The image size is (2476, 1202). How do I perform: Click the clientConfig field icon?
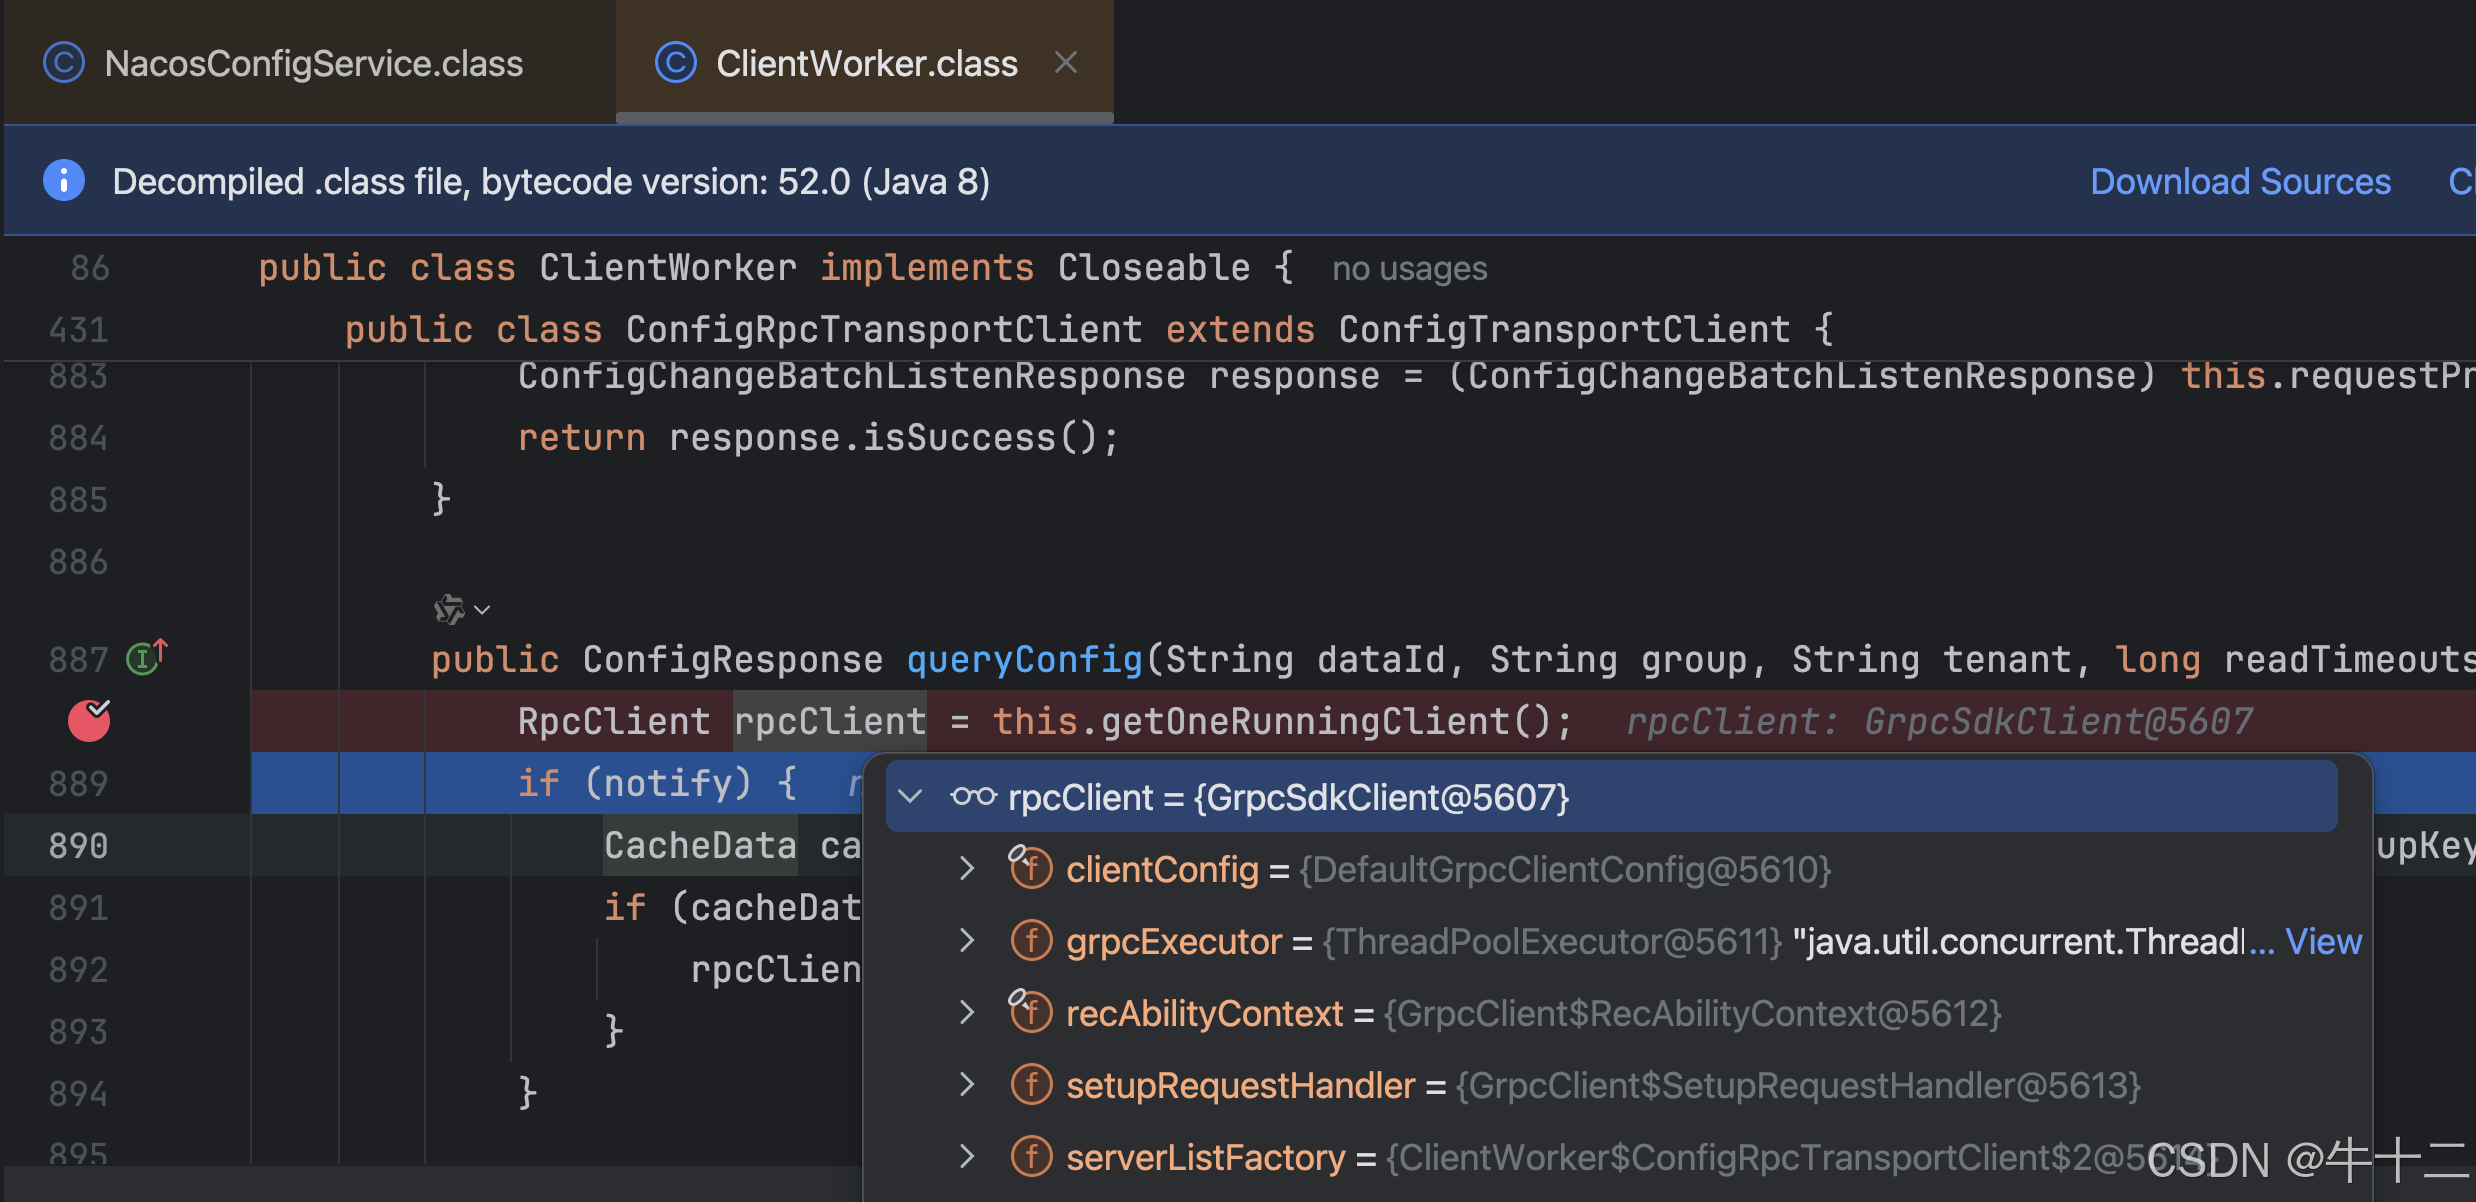1031,869
